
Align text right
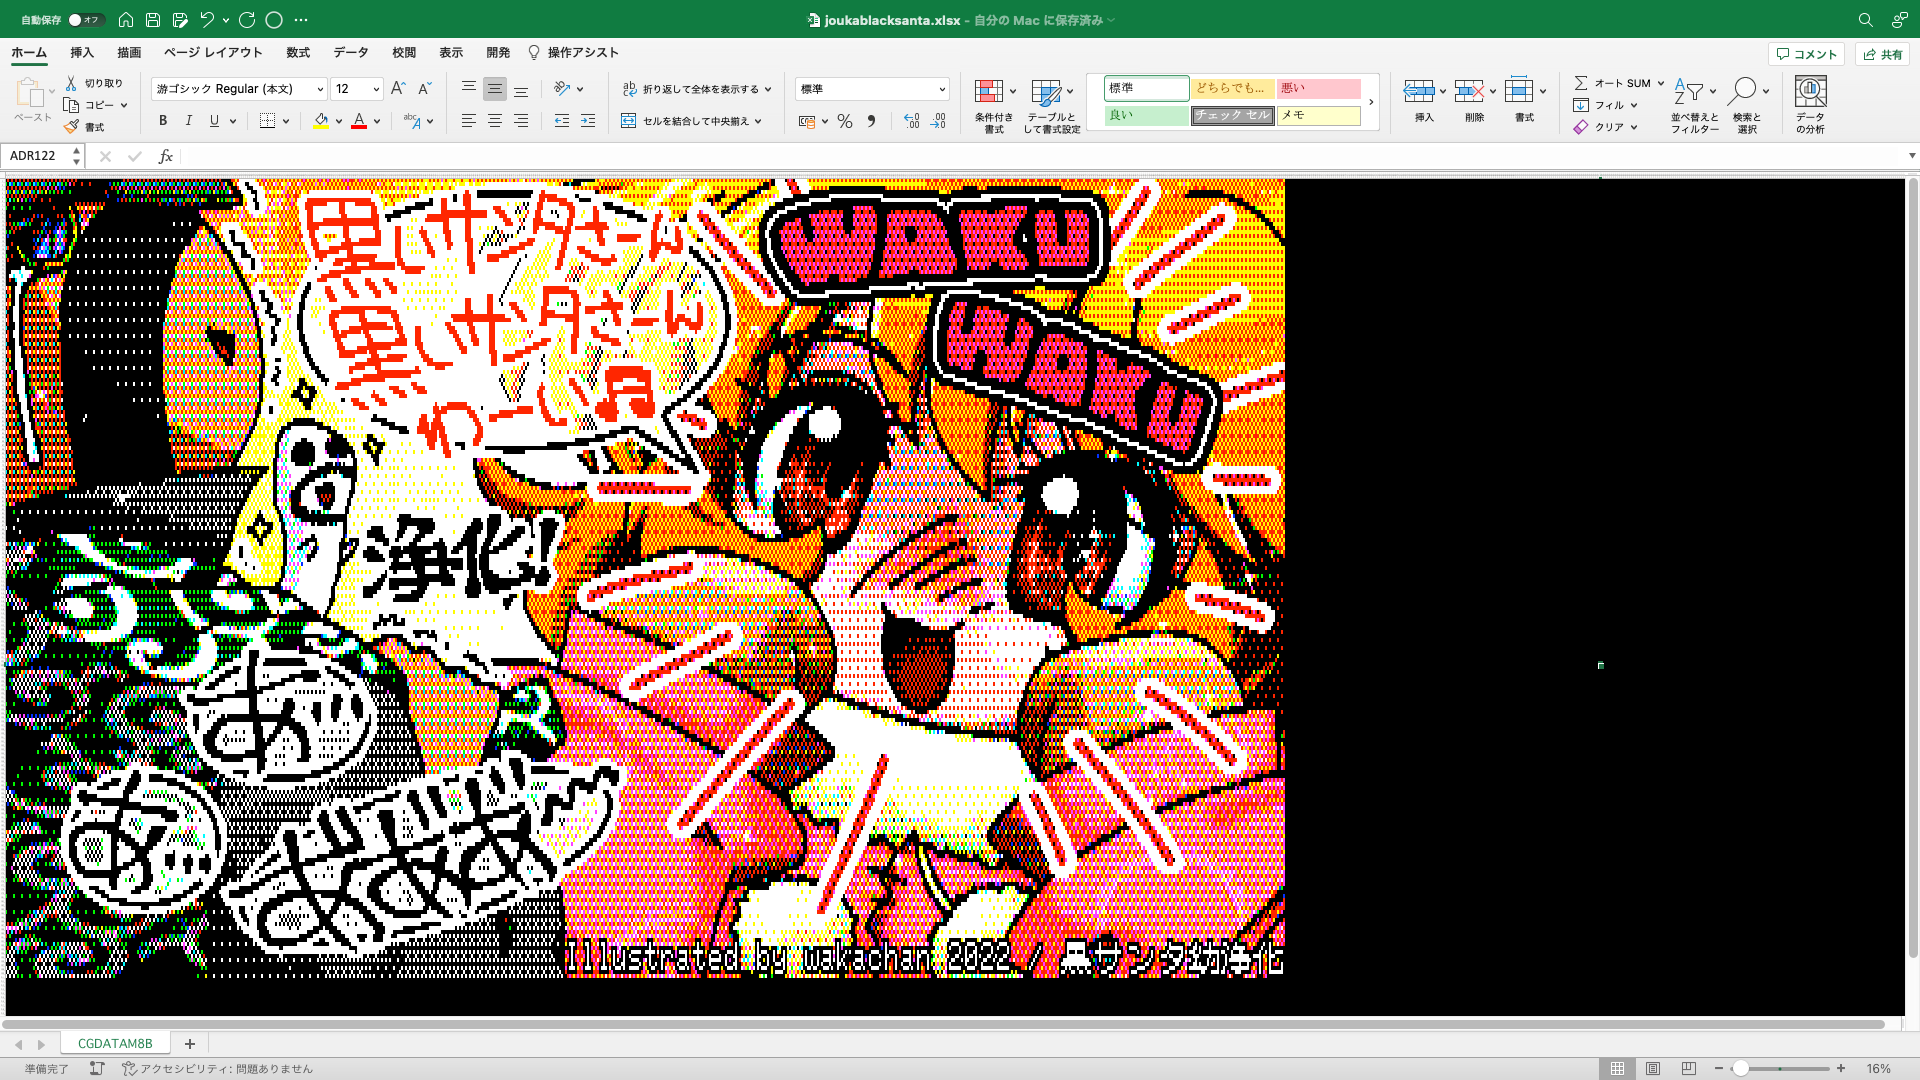[x=521, y=121]
